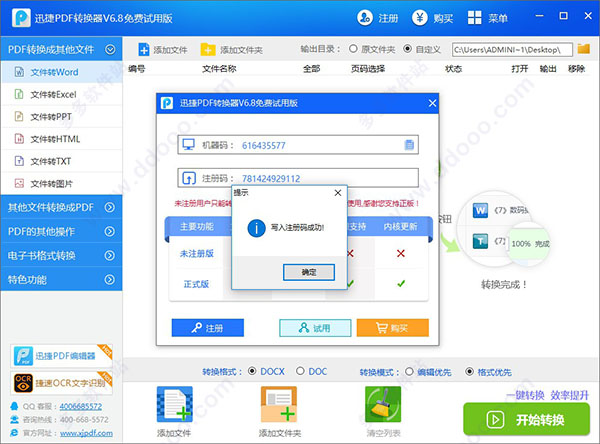Click the 购买 yen icon in title bar
The width and height of the screenshot is (600, 444).
coord(420,18)
